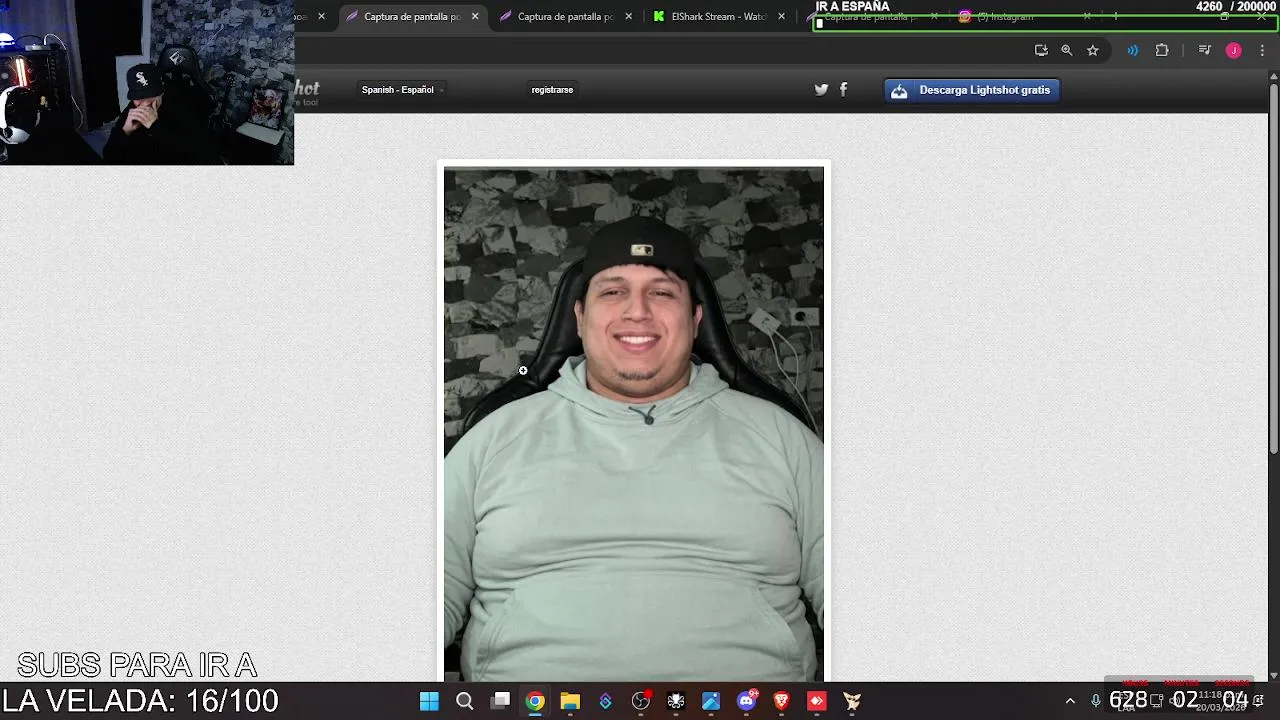This screenshot has height=720, width=1280.
Task: Click the purple-blue diamond app taskbar icon
Action: click(605, 701)
